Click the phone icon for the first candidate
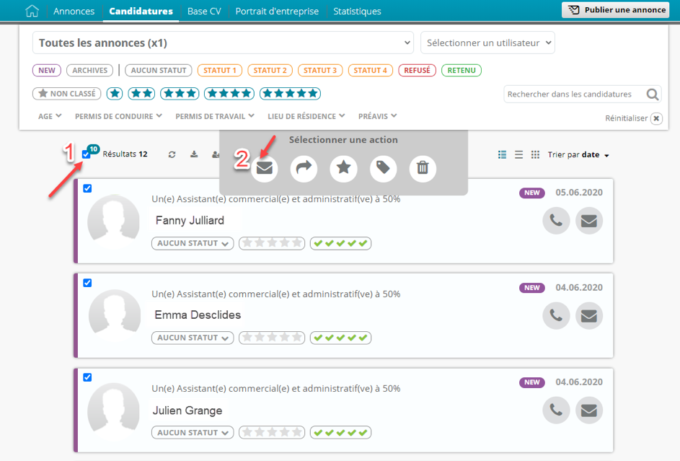680x461 pixels. coord(557,221)
